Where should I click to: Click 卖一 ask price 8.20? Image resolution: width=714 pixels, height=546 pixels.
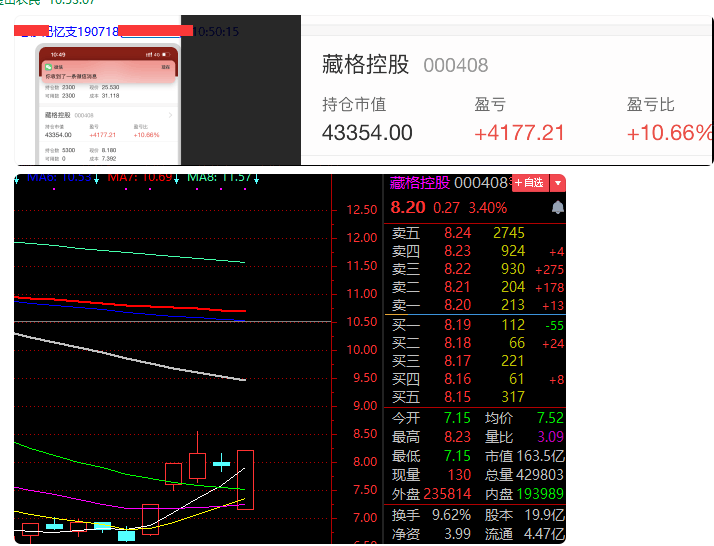click(458, 305)
